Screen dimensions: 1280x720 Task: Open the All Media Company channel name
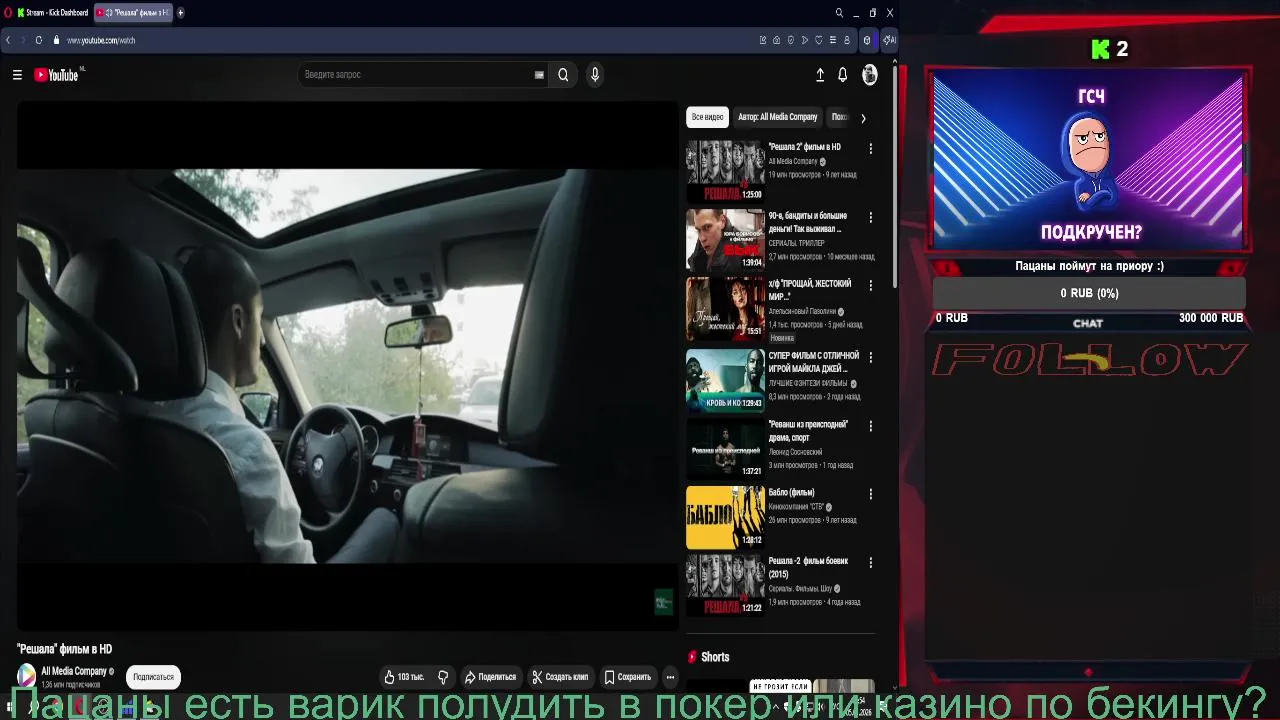74,671
